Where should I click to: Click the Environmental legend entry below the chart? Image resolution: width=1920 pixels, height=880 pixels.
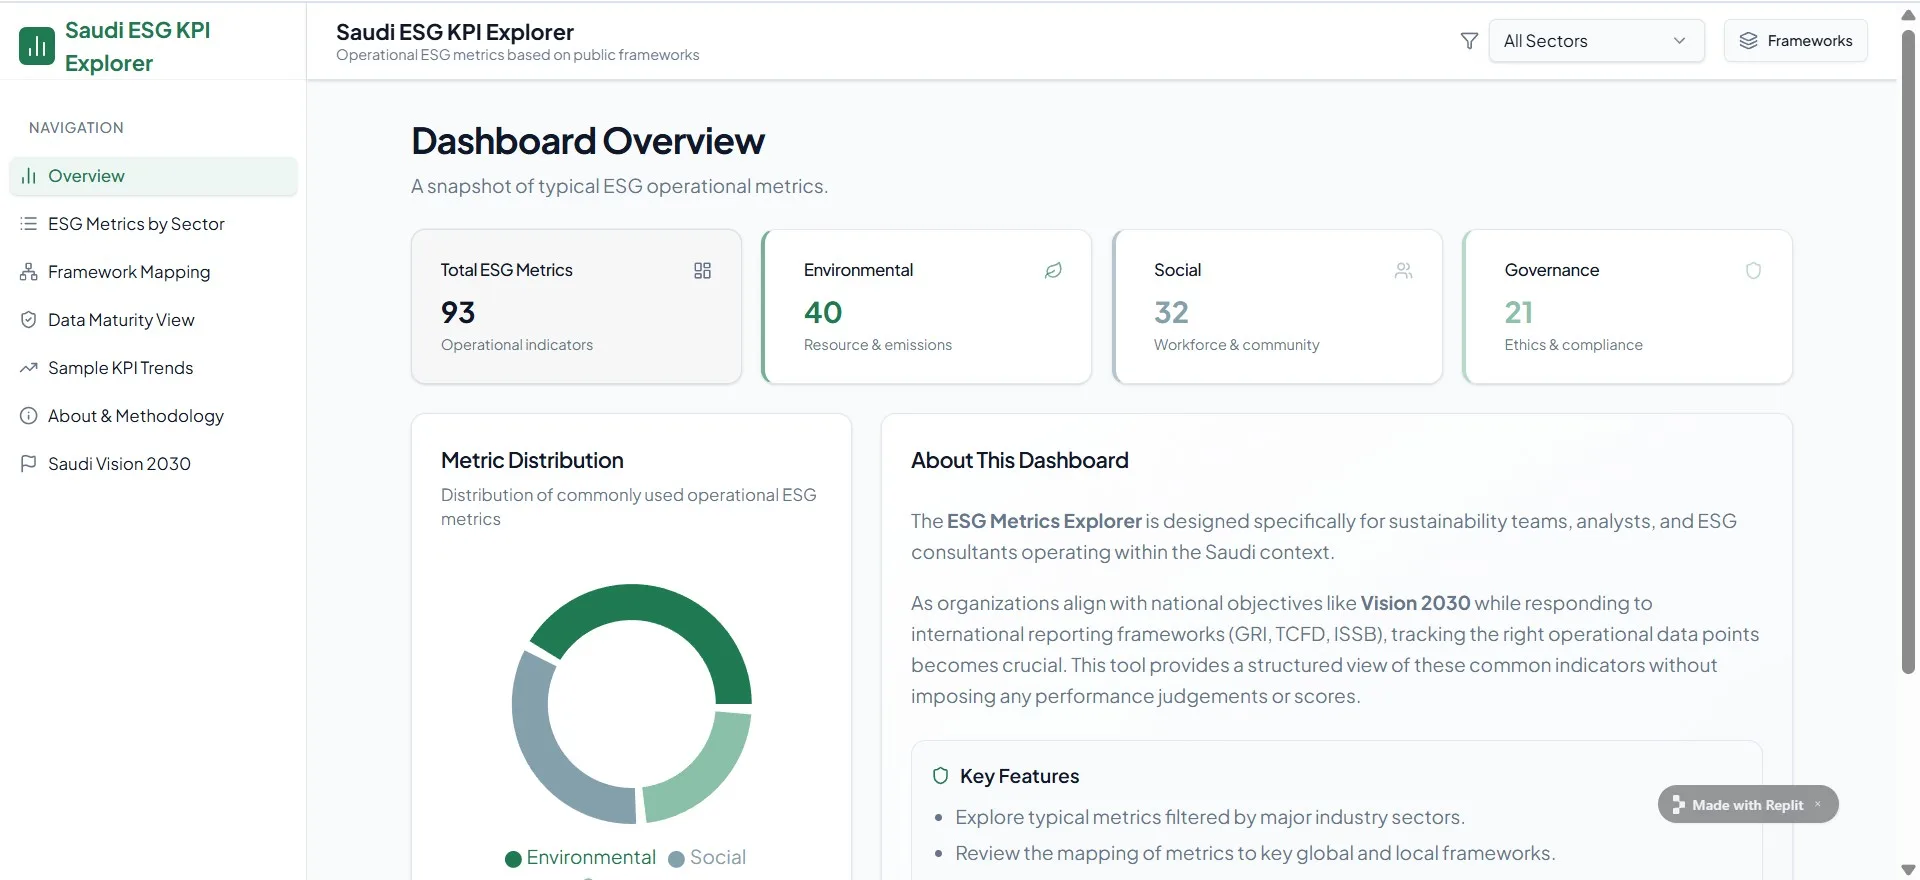click(x=580, y=858)
